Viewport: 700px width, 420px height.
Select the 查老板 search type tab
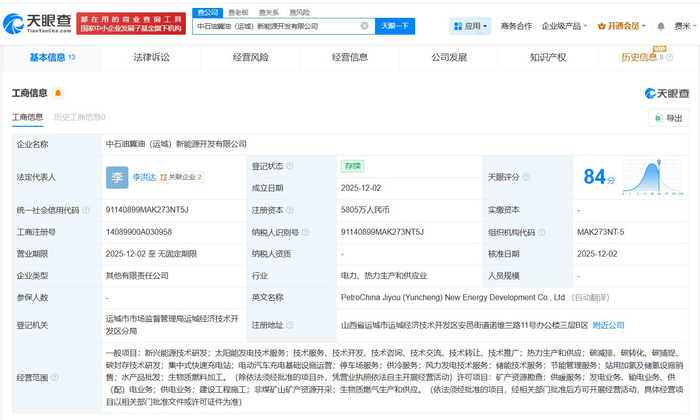(238, 12)
